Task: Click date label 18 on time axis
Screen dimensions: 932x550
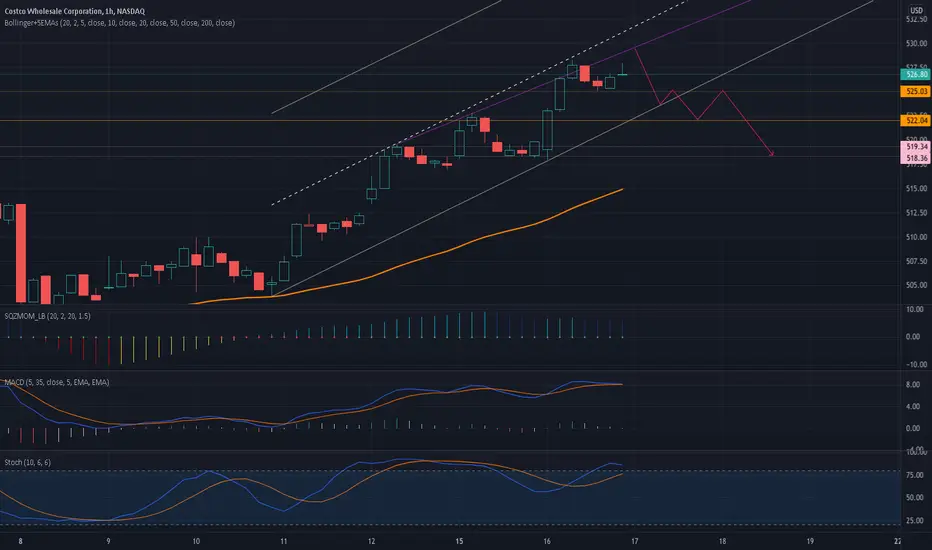Action: click(x=722, y=541)
